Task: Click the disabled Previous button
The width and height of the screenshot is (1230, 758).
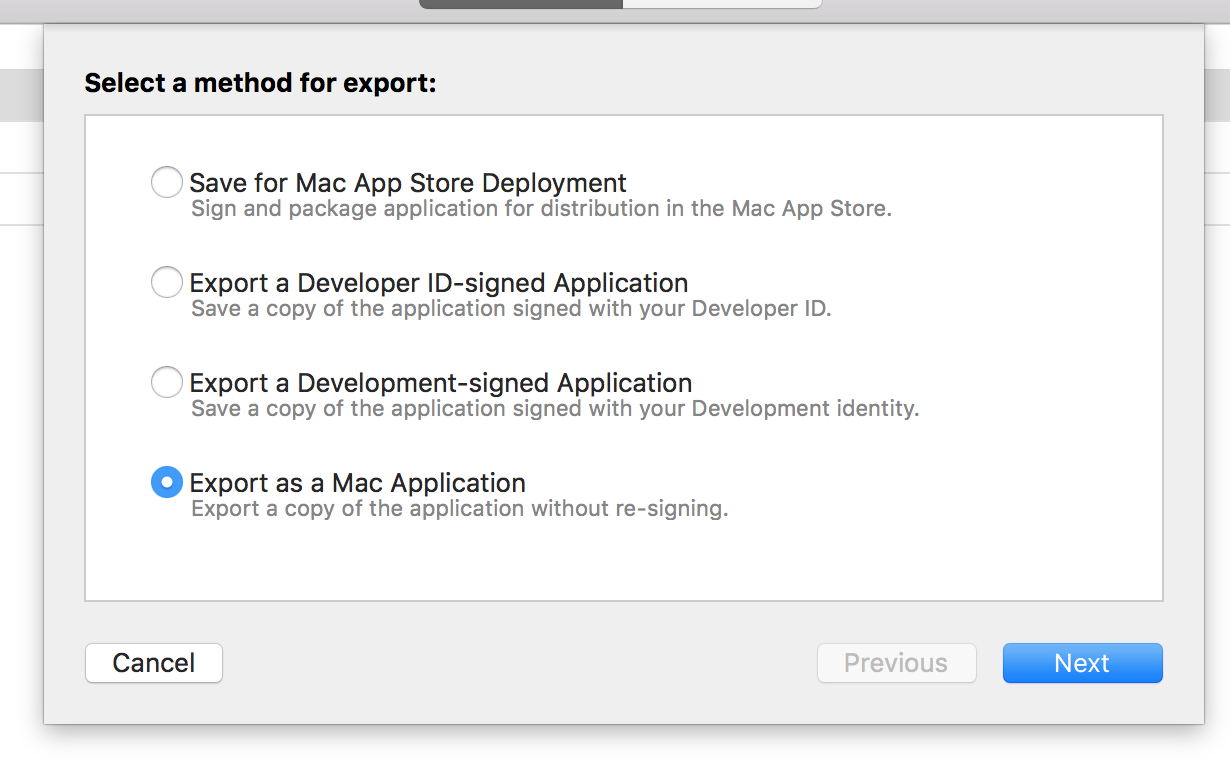Action: 896,663
